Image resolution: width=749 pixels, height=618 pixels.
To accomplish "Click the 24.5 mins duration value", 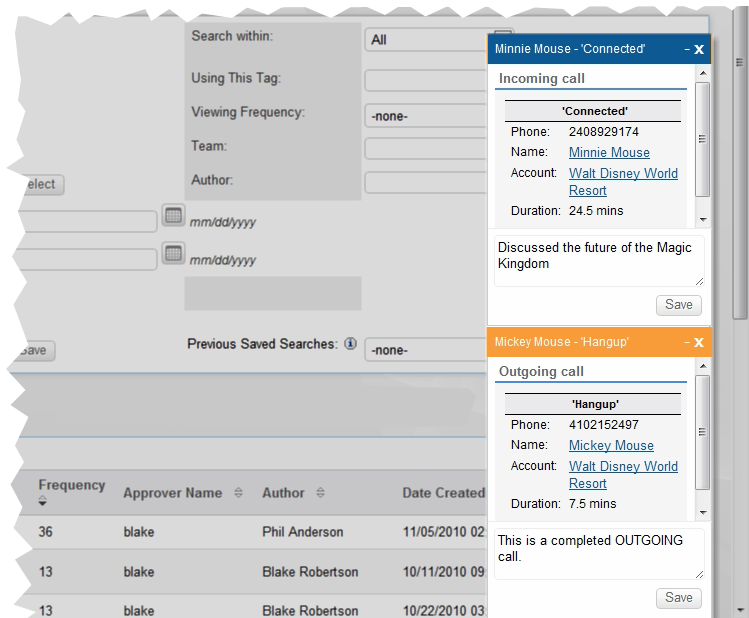I will point(596,211).
